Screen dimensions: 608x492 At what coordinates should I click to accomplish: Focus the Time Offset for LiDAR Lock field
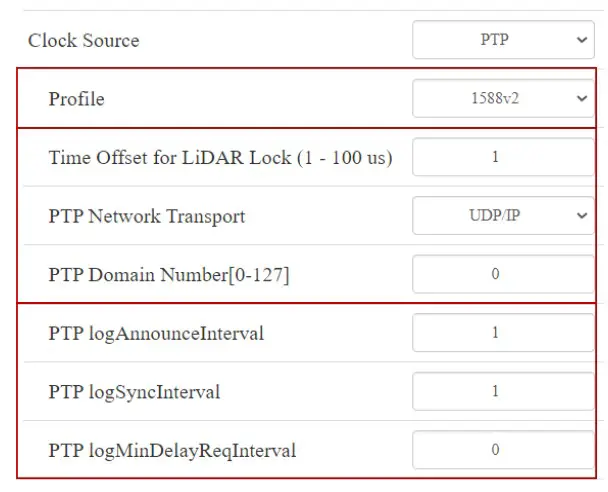click(x=502, y=158)
